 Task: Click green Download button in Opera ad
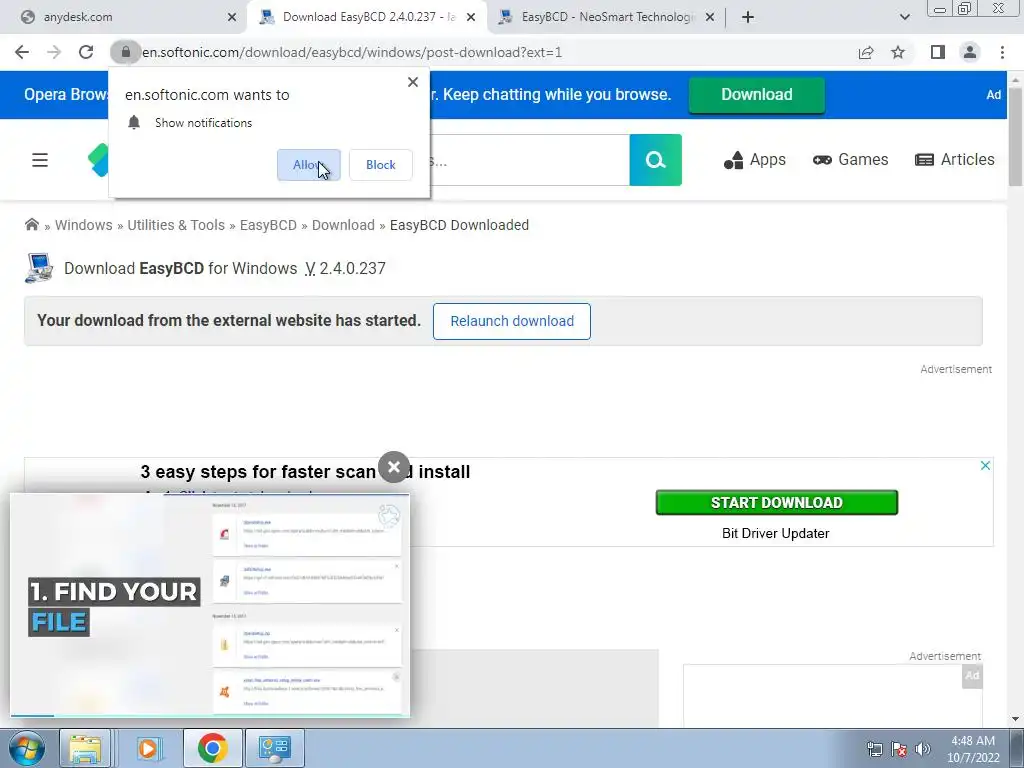[757, 95]
